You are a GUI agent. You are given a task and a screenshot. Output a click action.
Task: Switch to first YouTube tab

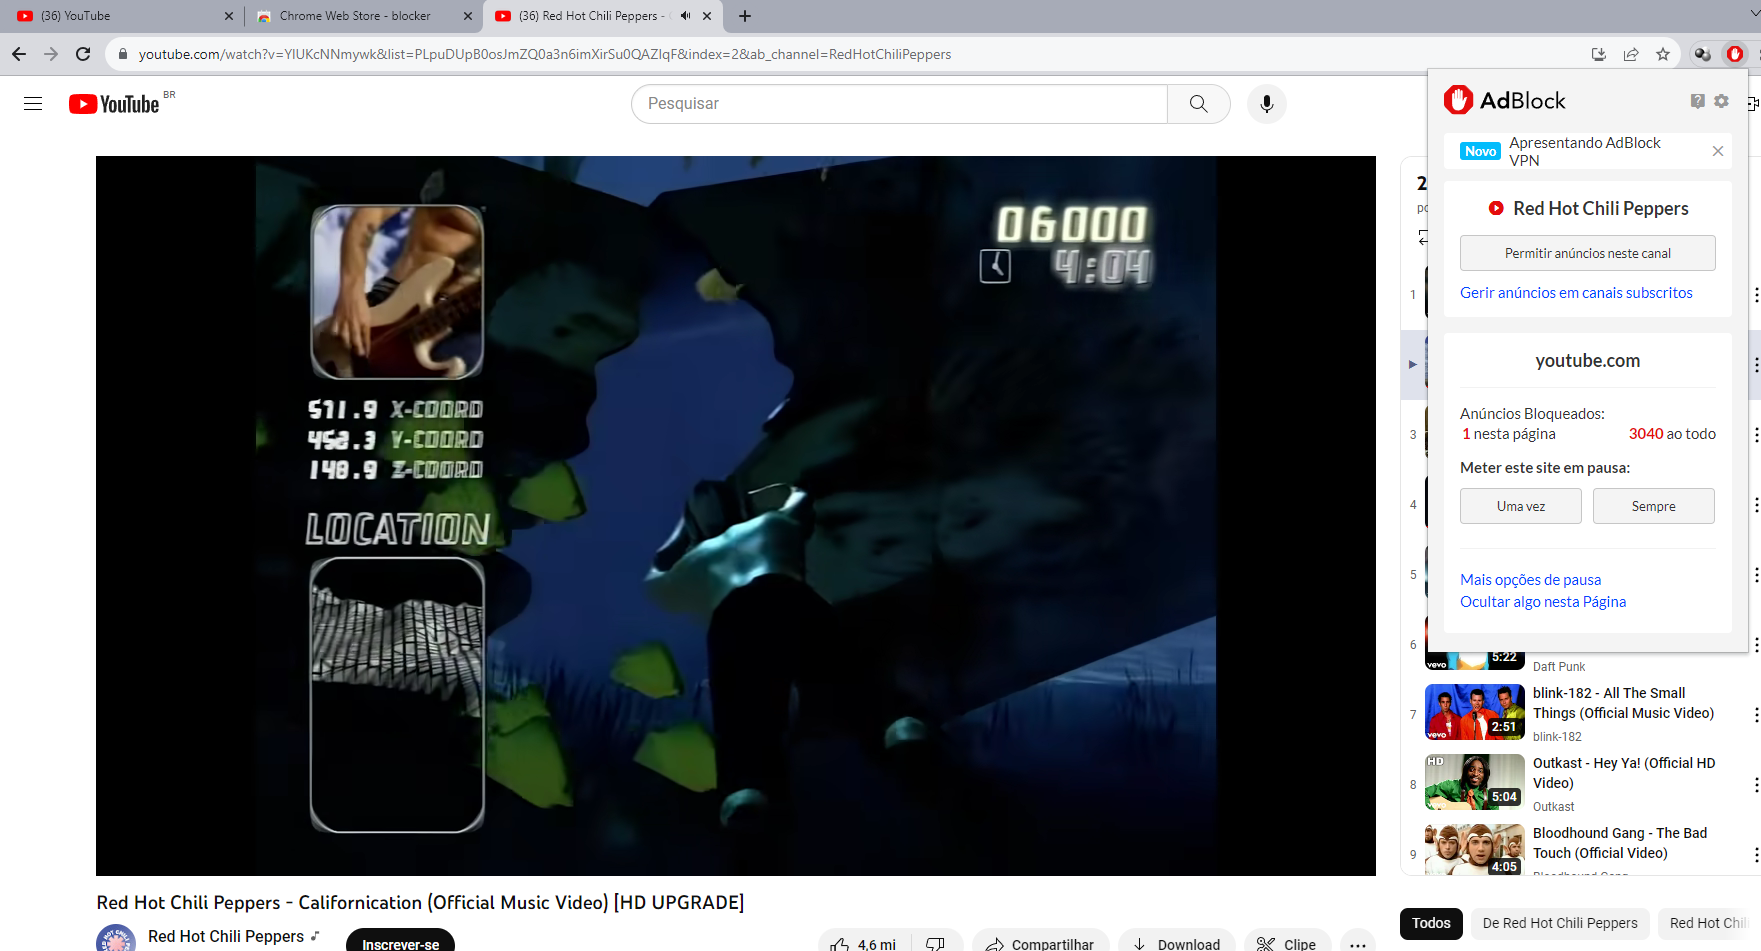click(x=122, y=16)
